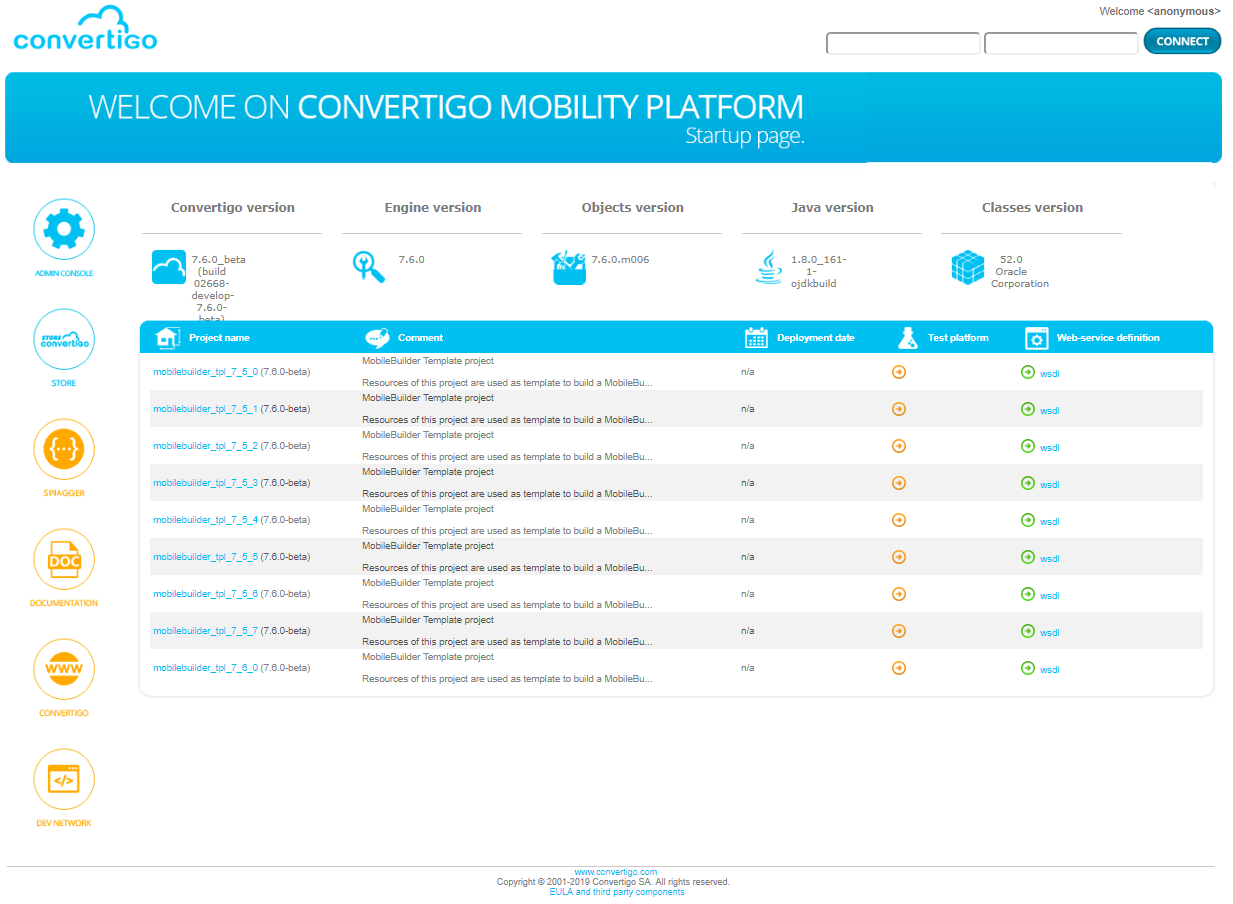Open wsdl link for mobilebuilder_tpl_7_5_2
Viewport: 1233px width, 904px height.
click(x=1049, y=448)
